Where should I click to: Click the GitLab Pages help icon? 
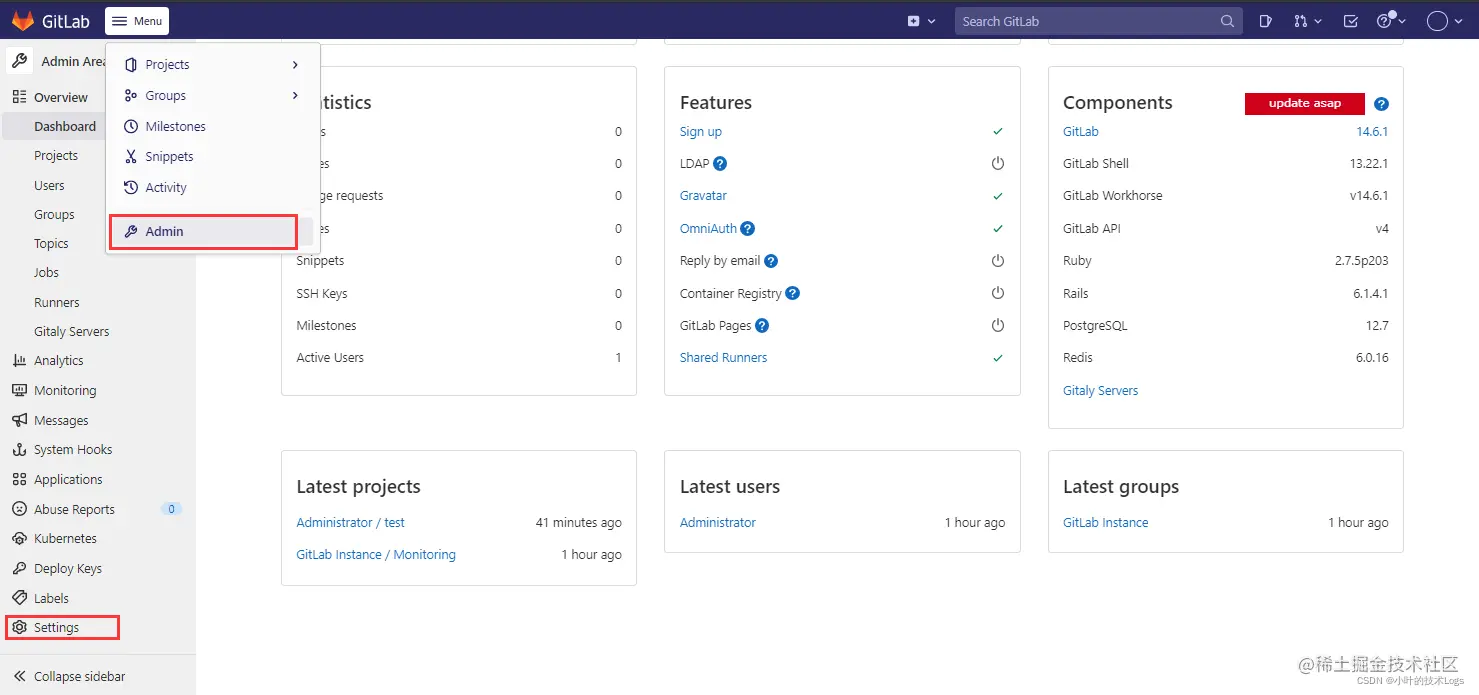click(762, 325)
